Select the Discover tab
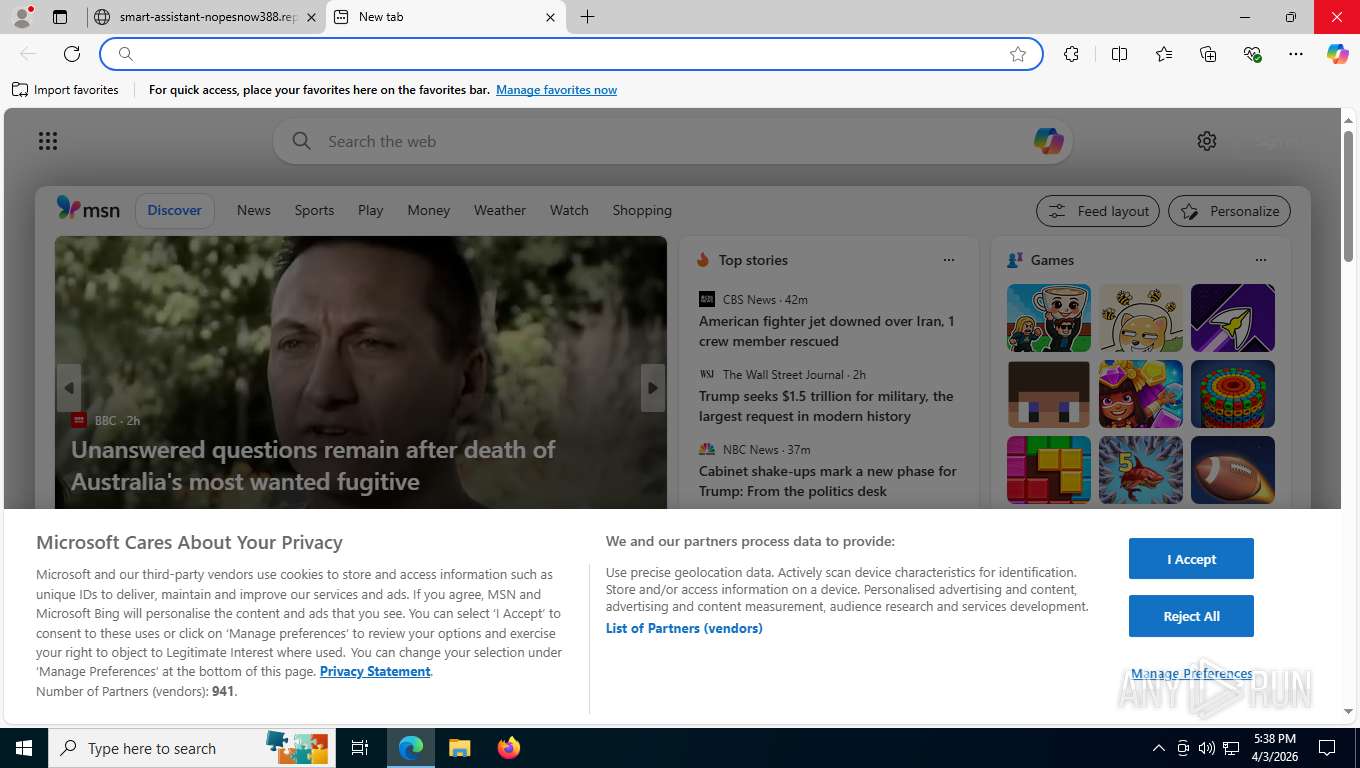 coord(175,210)
